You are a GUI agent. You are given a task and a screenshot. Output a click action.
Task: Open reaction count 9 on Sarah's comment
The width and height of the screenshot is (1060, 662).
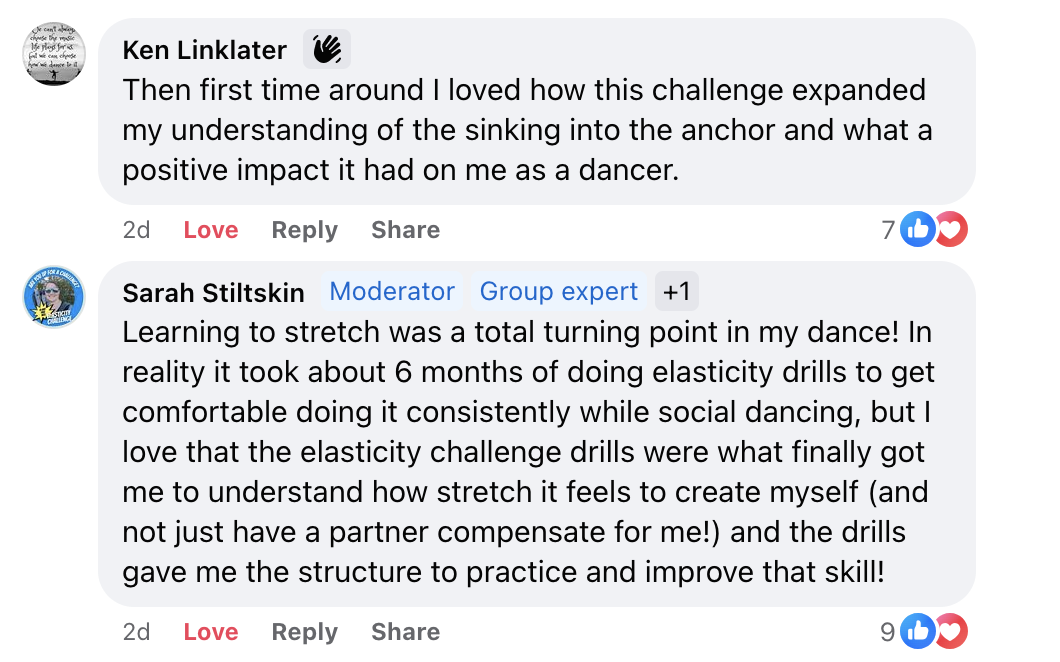[888, 632]
